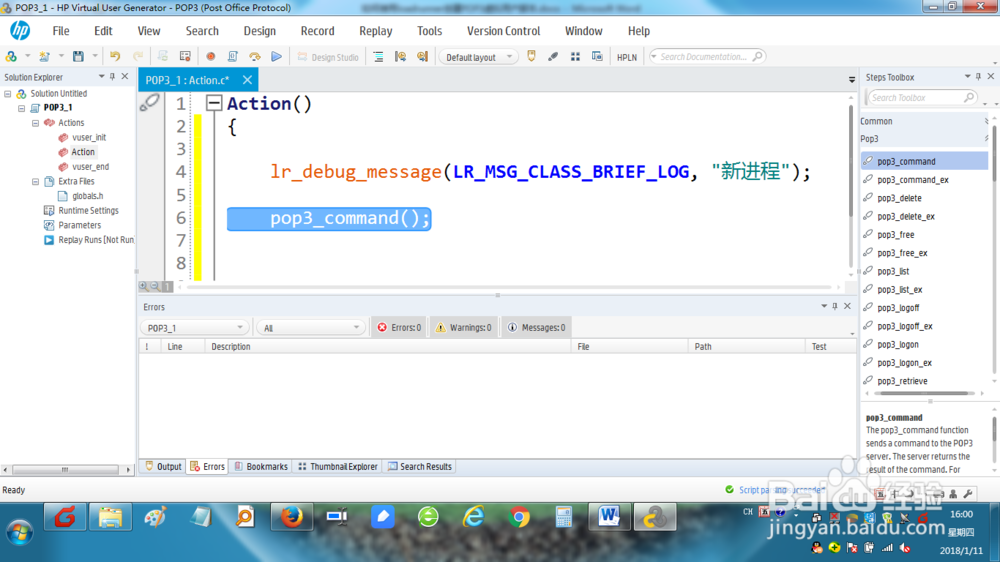
Task: Click the indent/outline lines toolbar icon
Action: [378, 57]
